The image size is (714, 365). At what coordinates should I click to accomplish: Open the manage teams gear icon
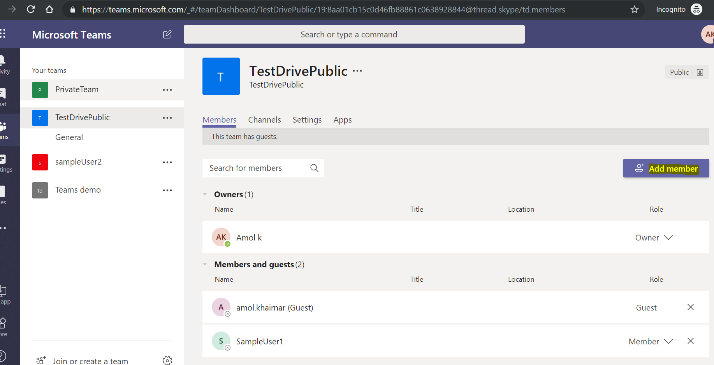click(x=167, y=360)
